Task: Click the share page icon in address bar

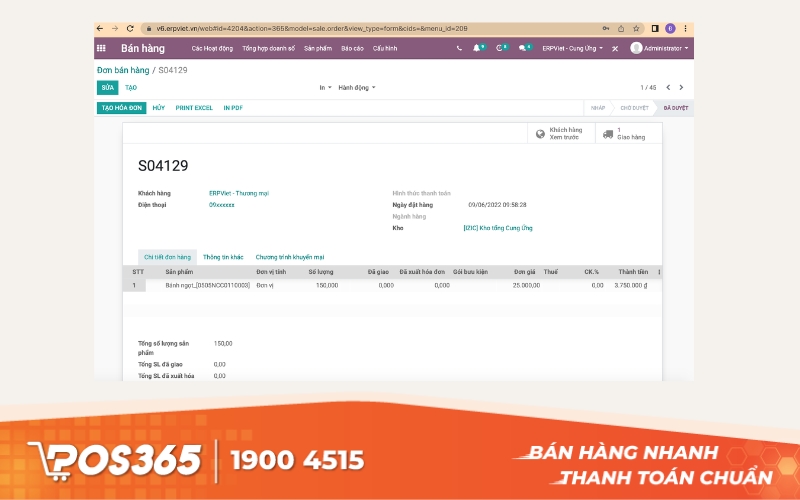Action: pyautogui.click(x=621, y=29)
